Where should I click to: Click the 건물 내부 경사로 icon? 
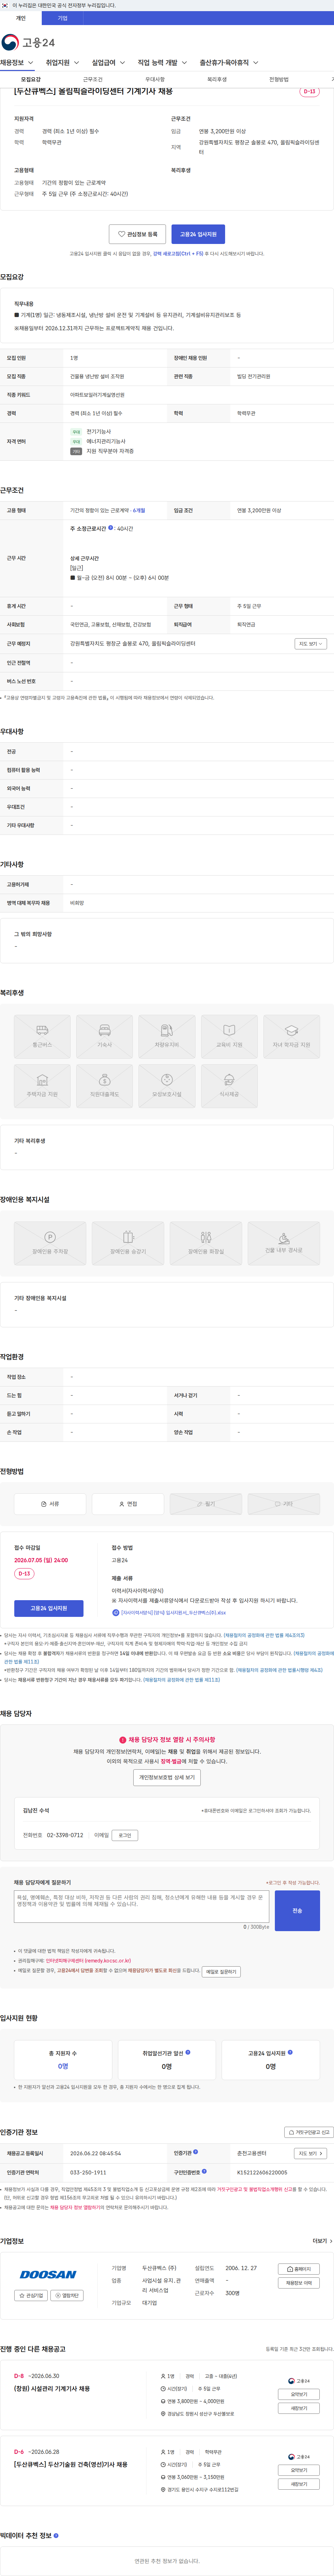pyautogui.click(x=284, y=1243)
